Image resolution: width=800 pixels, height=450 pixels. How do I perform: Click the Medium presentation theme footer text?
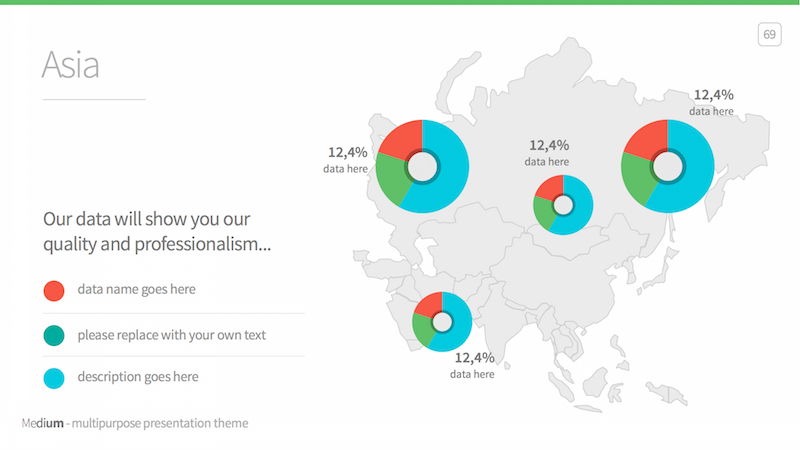(x=135, y=423)
